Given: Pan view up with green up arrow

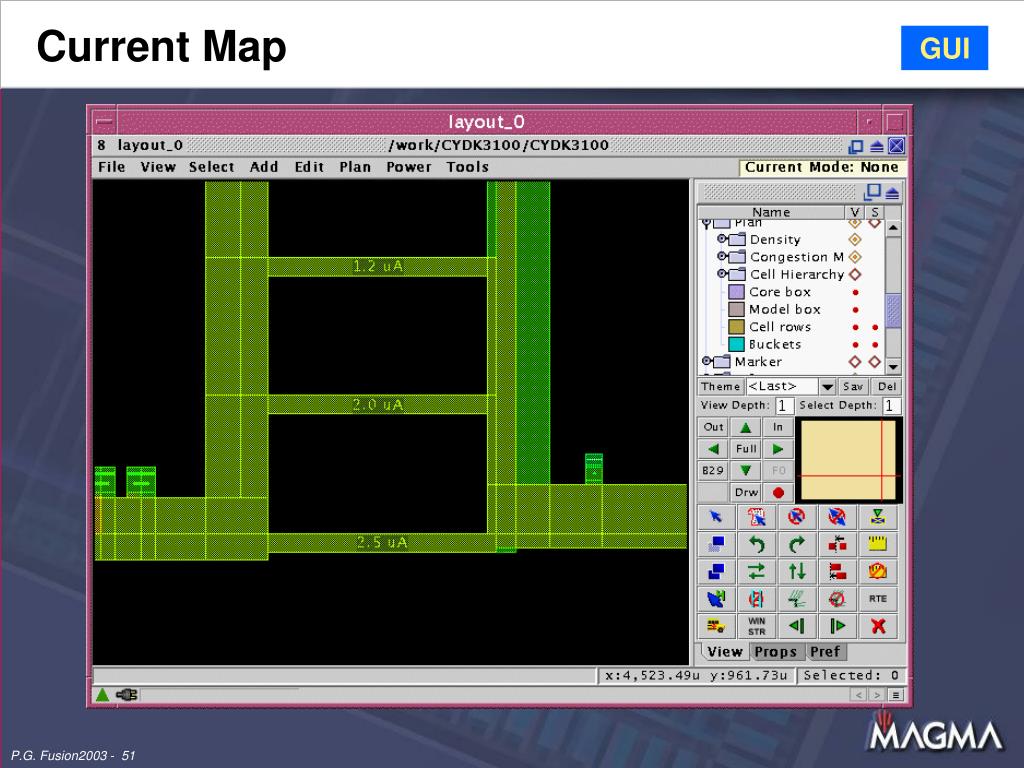Looking at the screenshot, I should (x=745, y=427).
